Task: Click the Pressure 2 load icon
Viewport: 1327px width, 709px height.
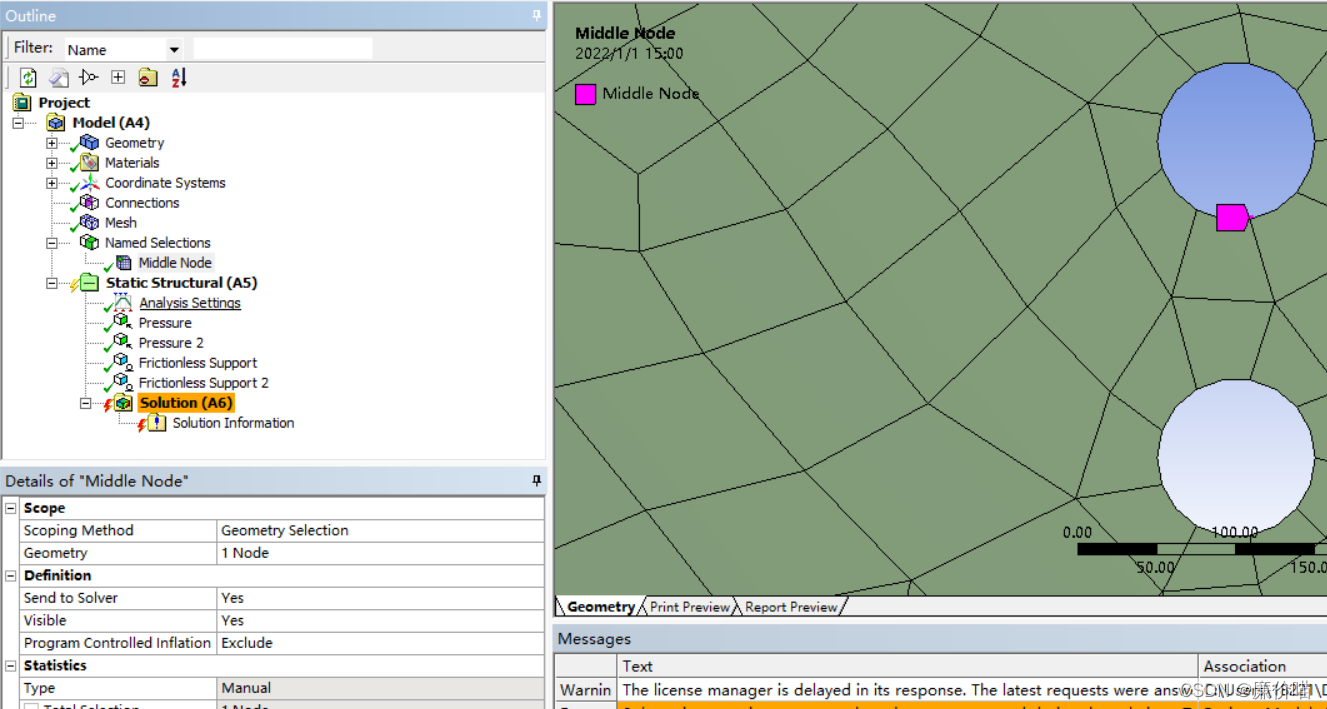Action: [x=123, y=343]
